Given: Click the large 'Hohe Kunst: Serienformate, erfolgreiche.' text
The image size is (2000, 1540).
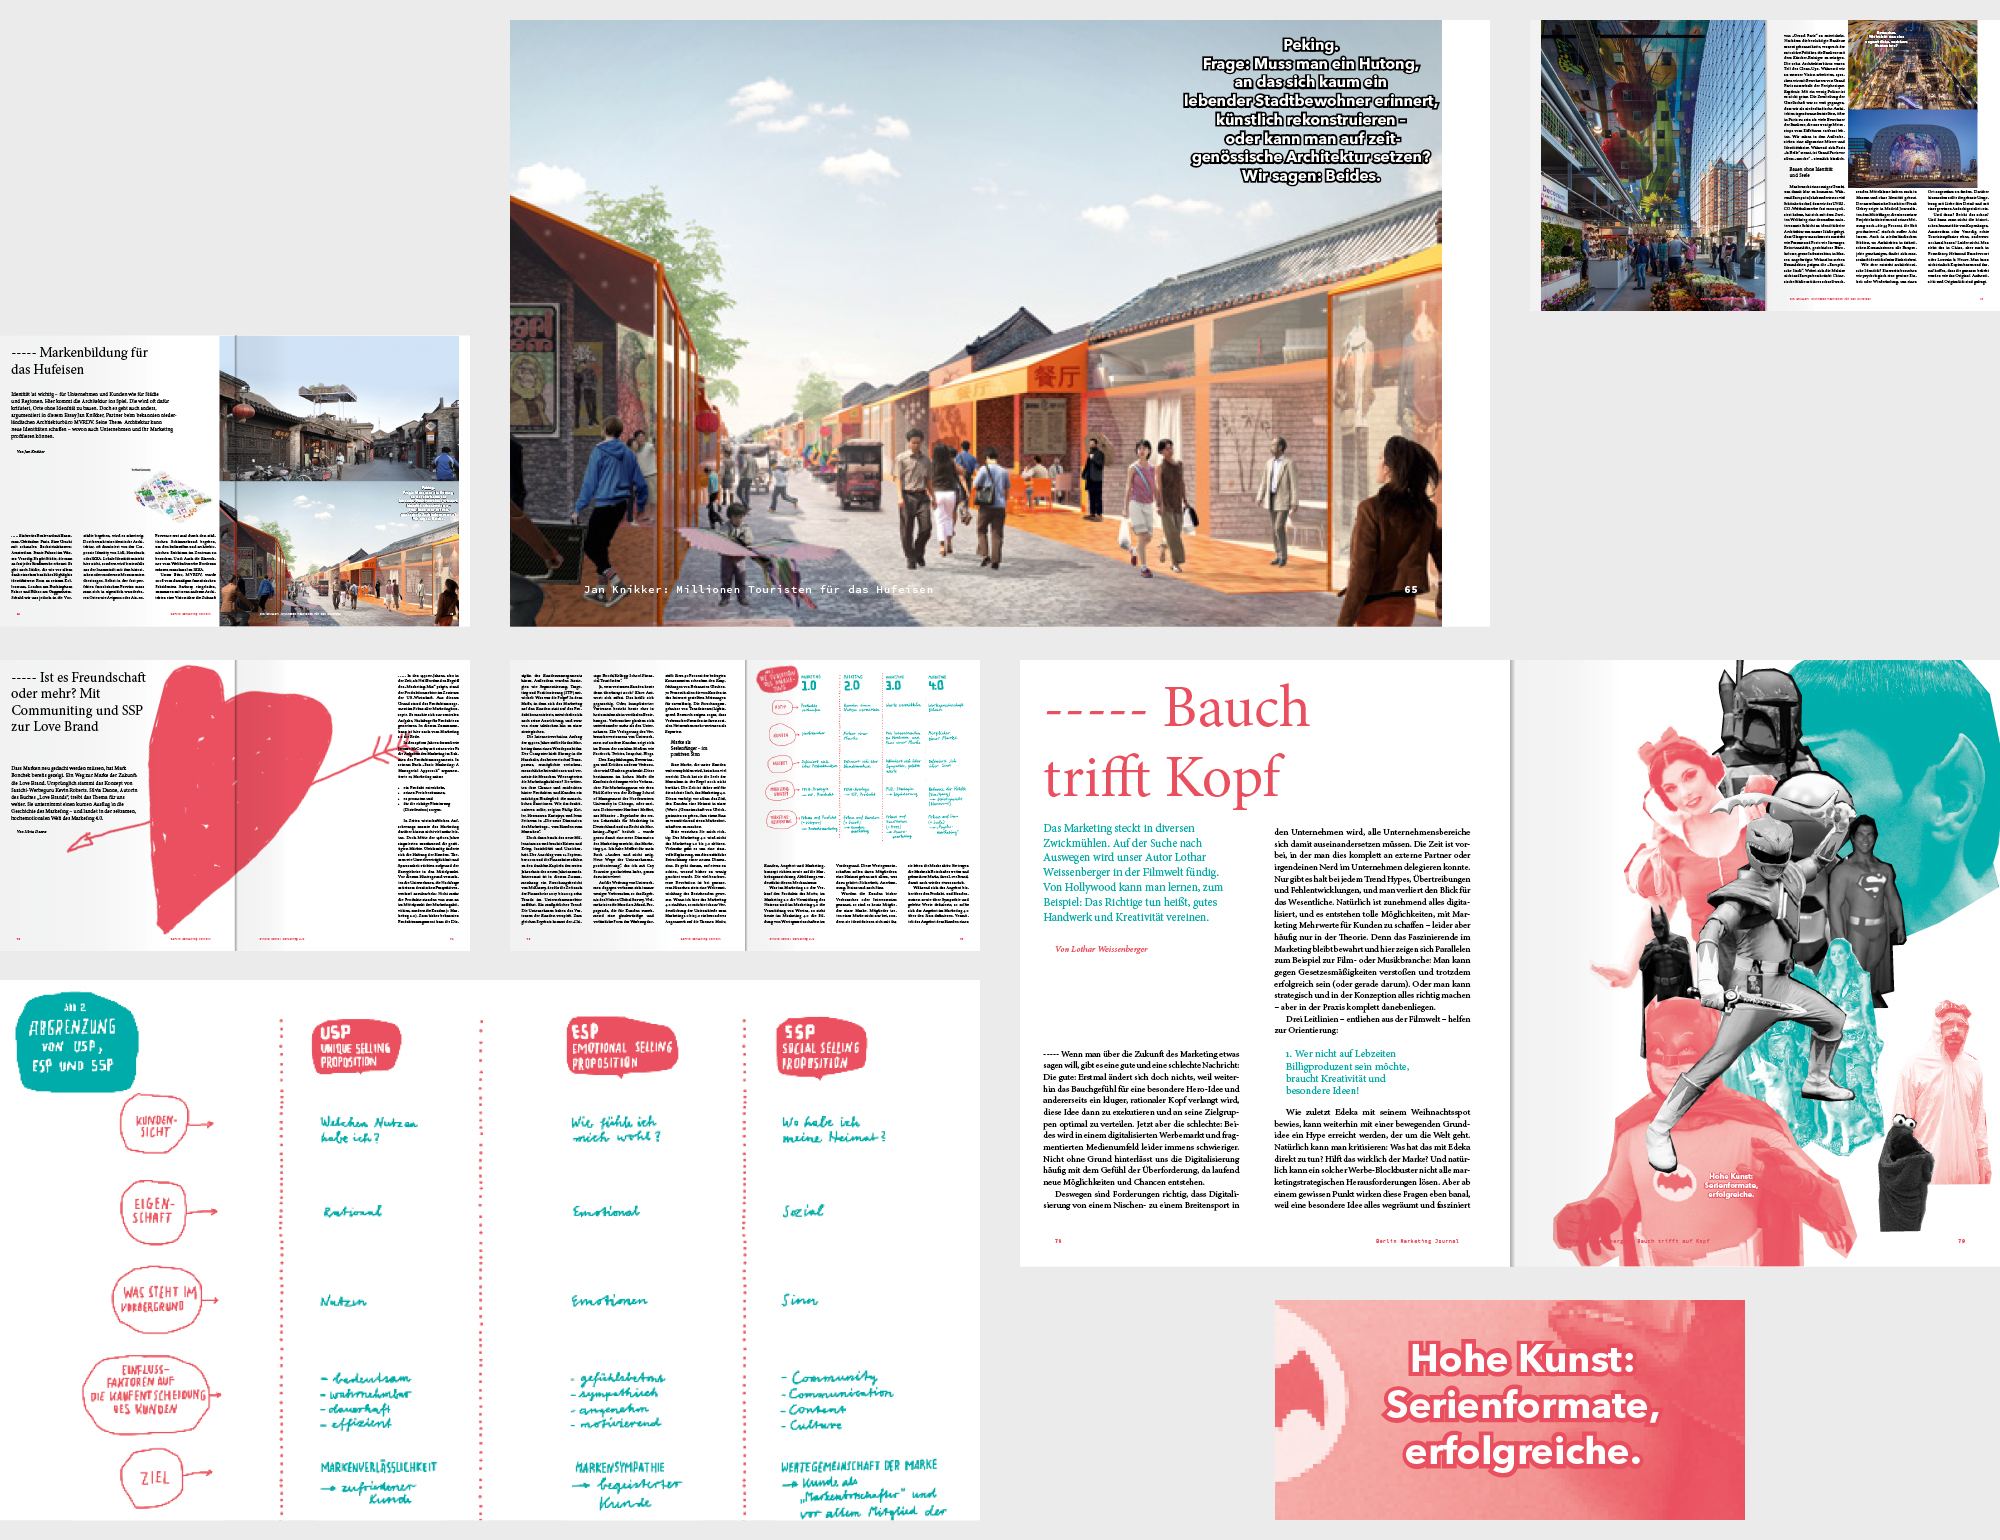Looking at the screenshot, I should (1522, 1405).
